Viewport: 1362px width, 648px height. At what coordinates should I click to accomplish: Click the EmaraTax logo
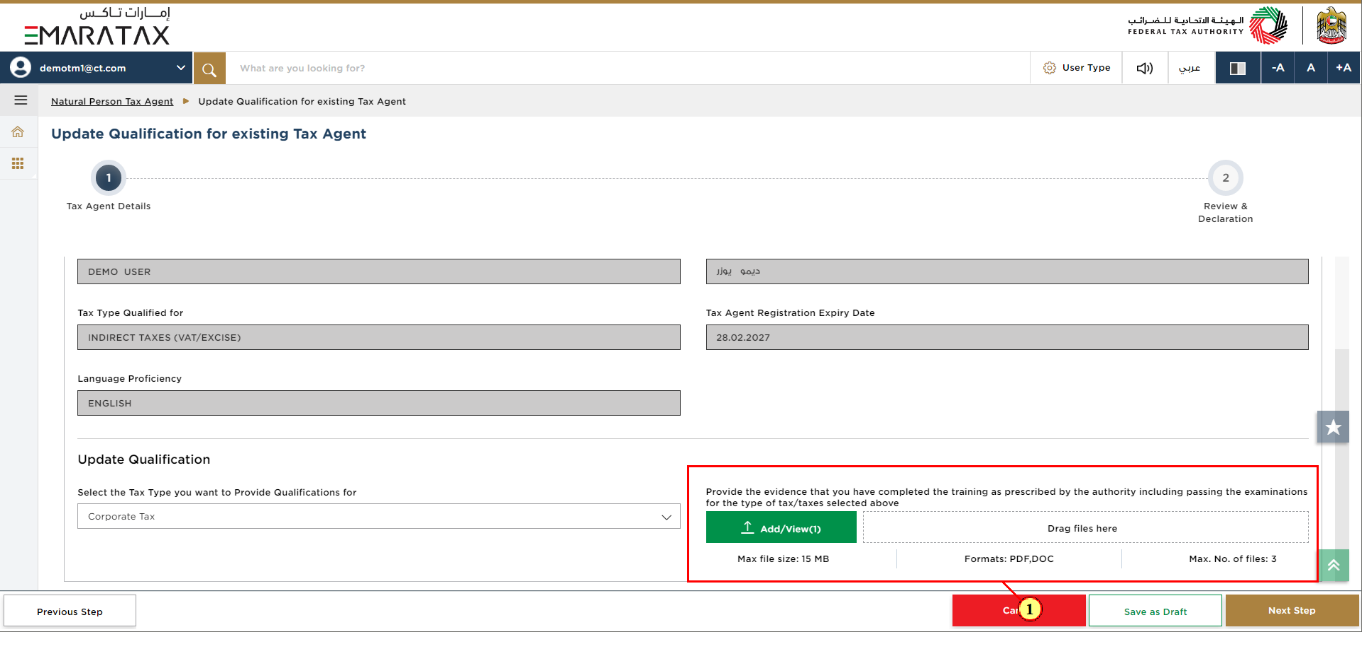tap(97, 26)
